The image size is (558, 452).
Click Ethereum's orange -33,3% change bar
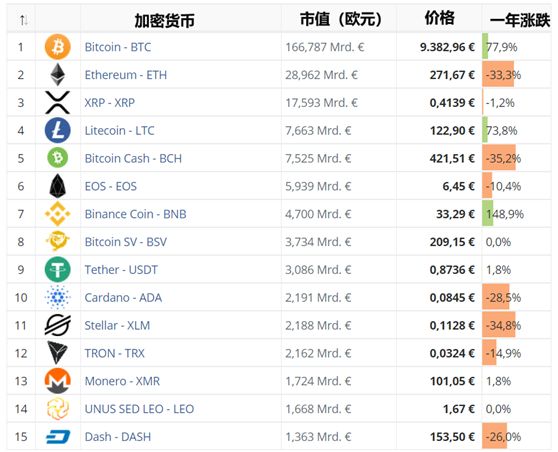[498, 74]
